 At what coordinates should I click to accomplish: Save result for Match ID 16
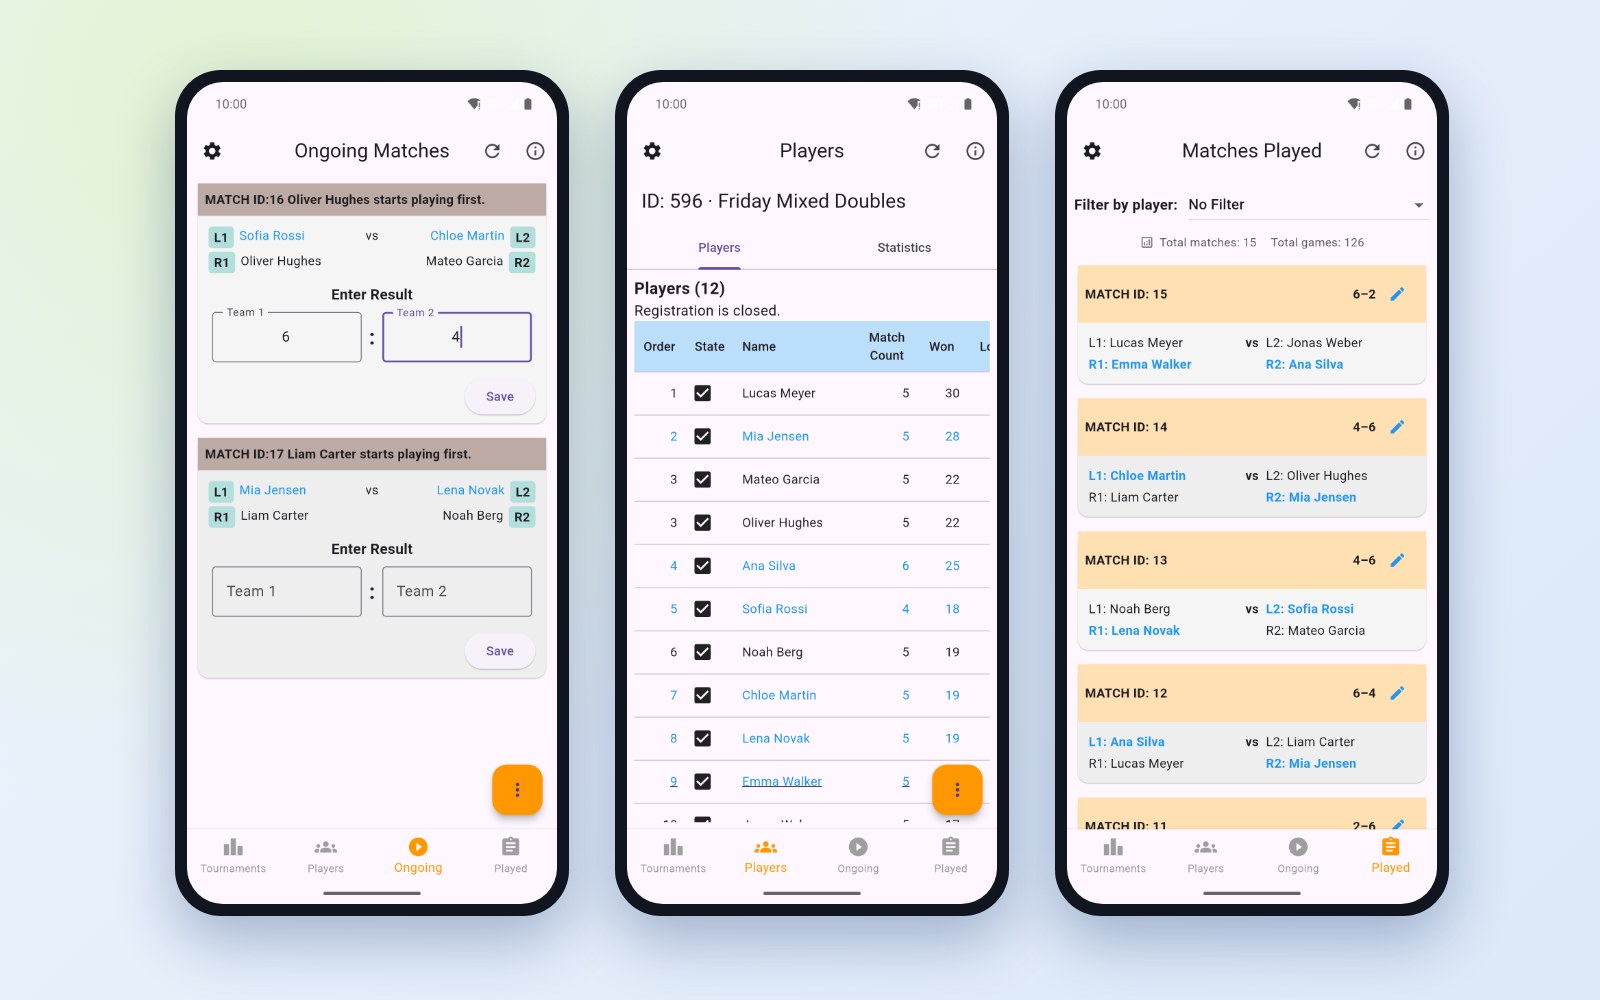(x=500, y=397)
